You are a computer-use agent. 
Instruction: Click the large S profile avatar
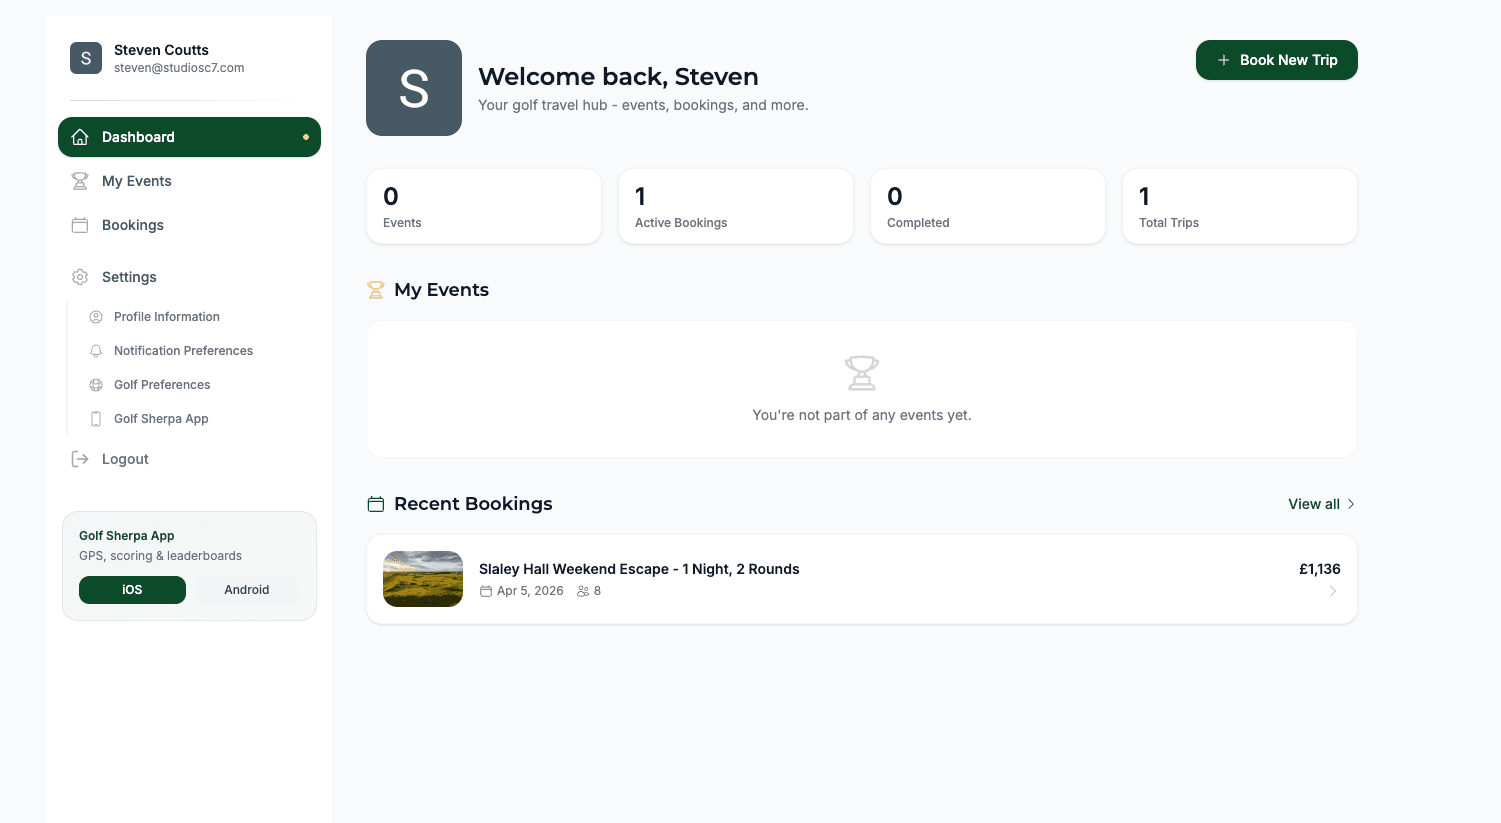pos(414,88)
